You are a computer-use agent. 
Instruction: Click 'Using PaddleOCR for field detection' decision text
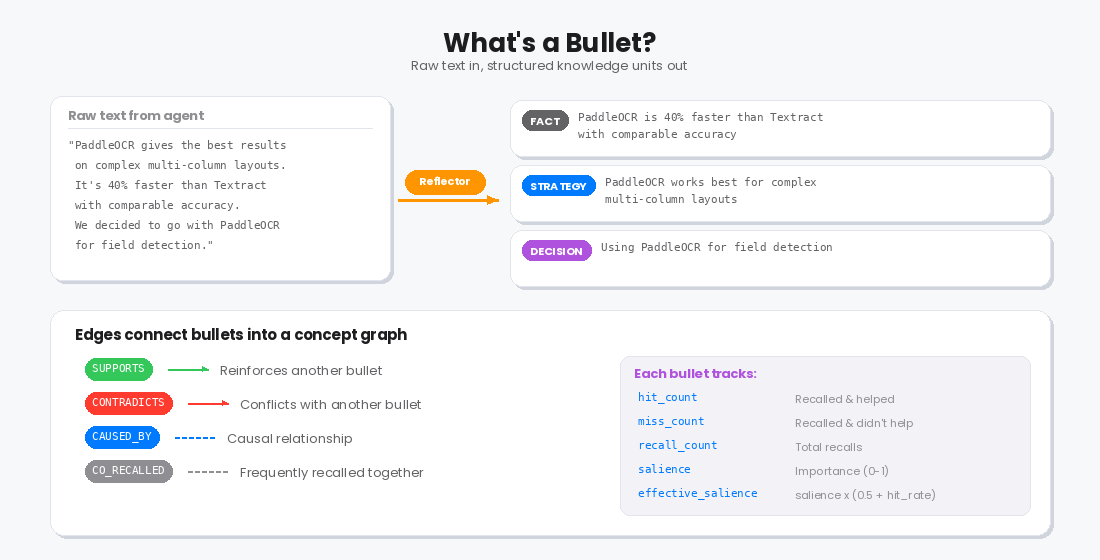point(716,247)
